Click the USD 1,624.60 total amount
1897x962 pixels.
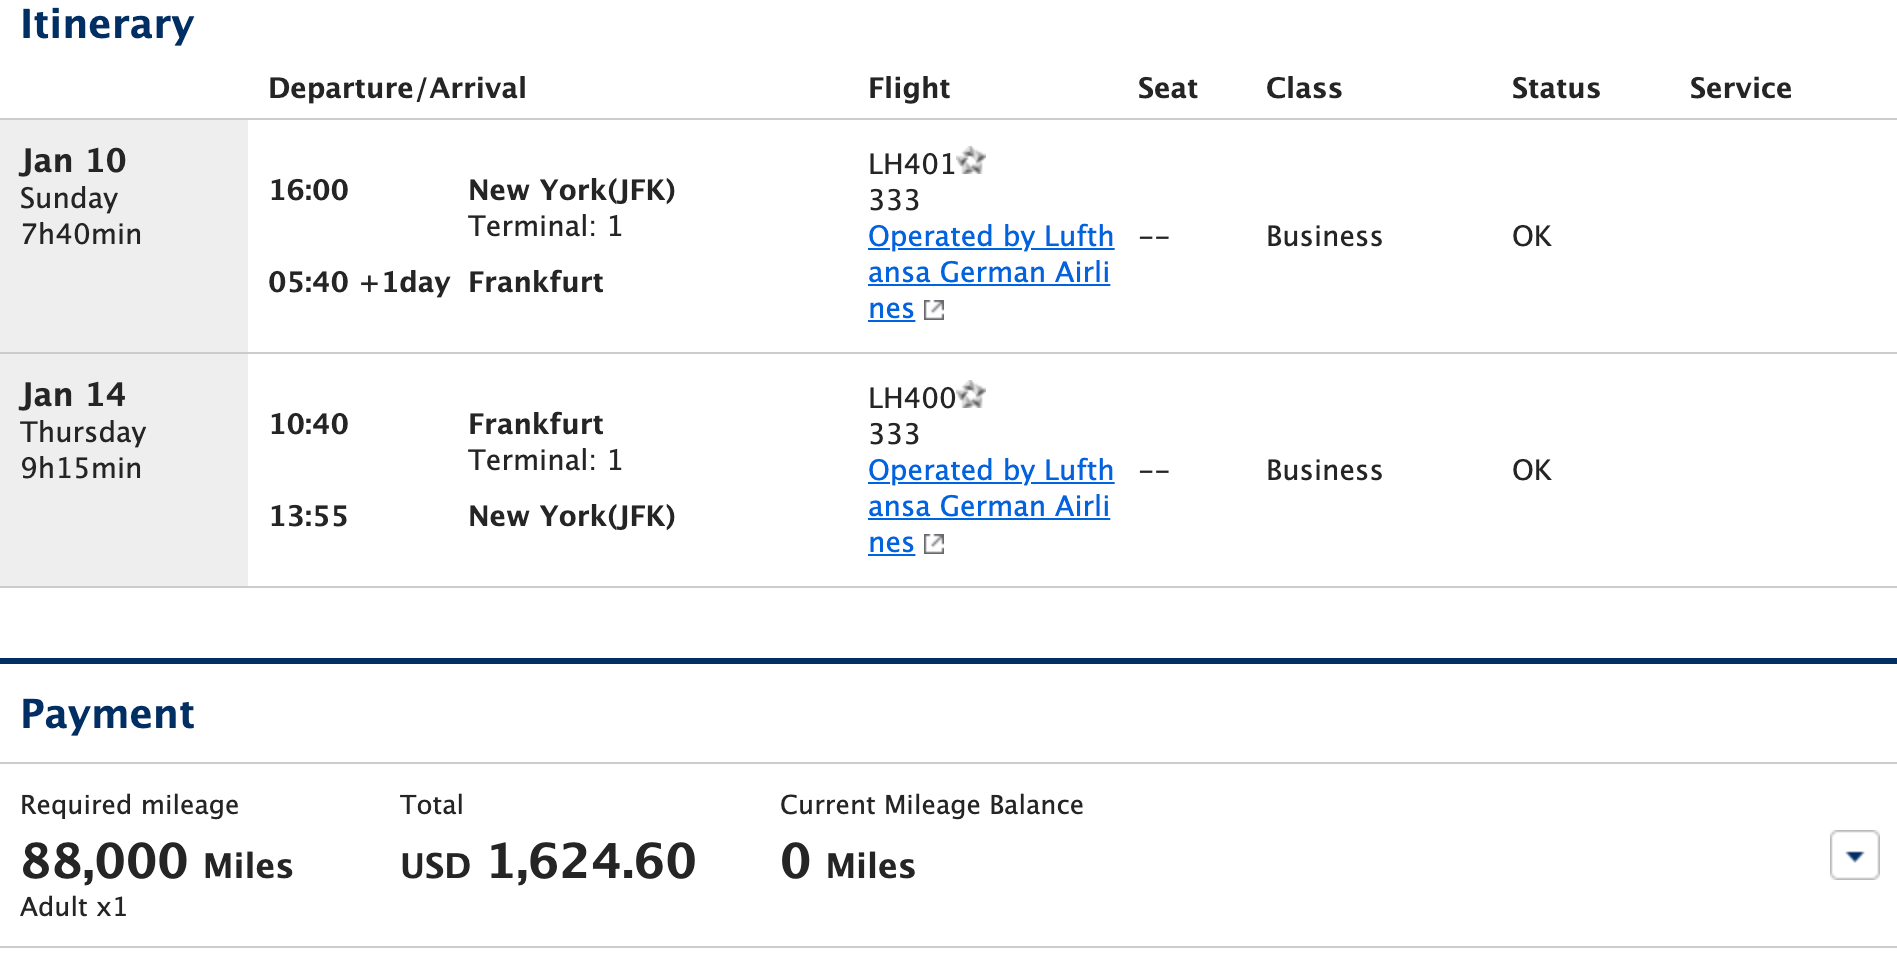(x=548, y=861)
